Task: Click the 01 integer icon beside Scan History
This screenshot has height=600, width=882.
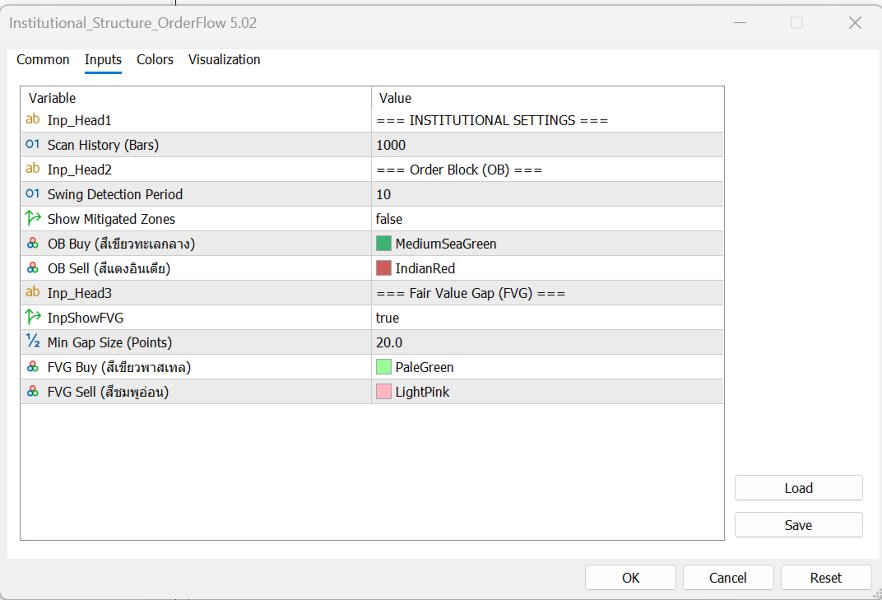Action: click(x=33, y=144)
